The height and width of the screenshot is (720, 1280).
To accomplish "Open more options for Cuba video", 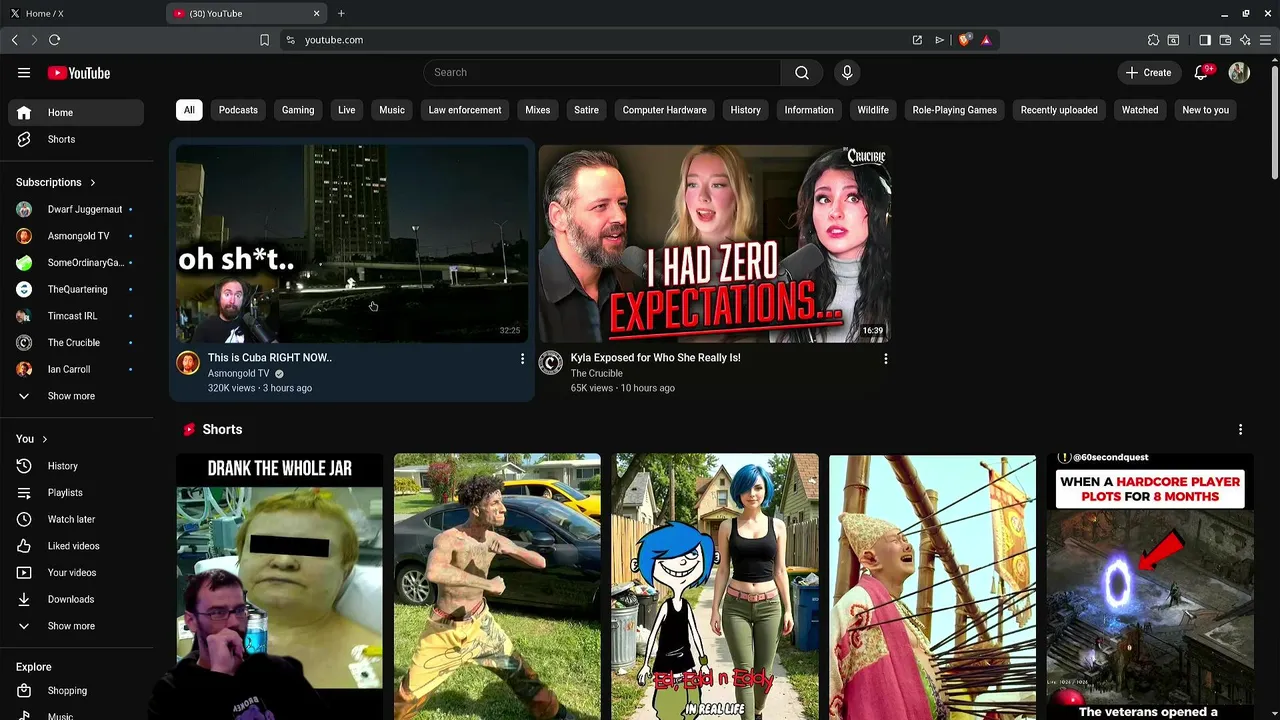I will [522, 358].
